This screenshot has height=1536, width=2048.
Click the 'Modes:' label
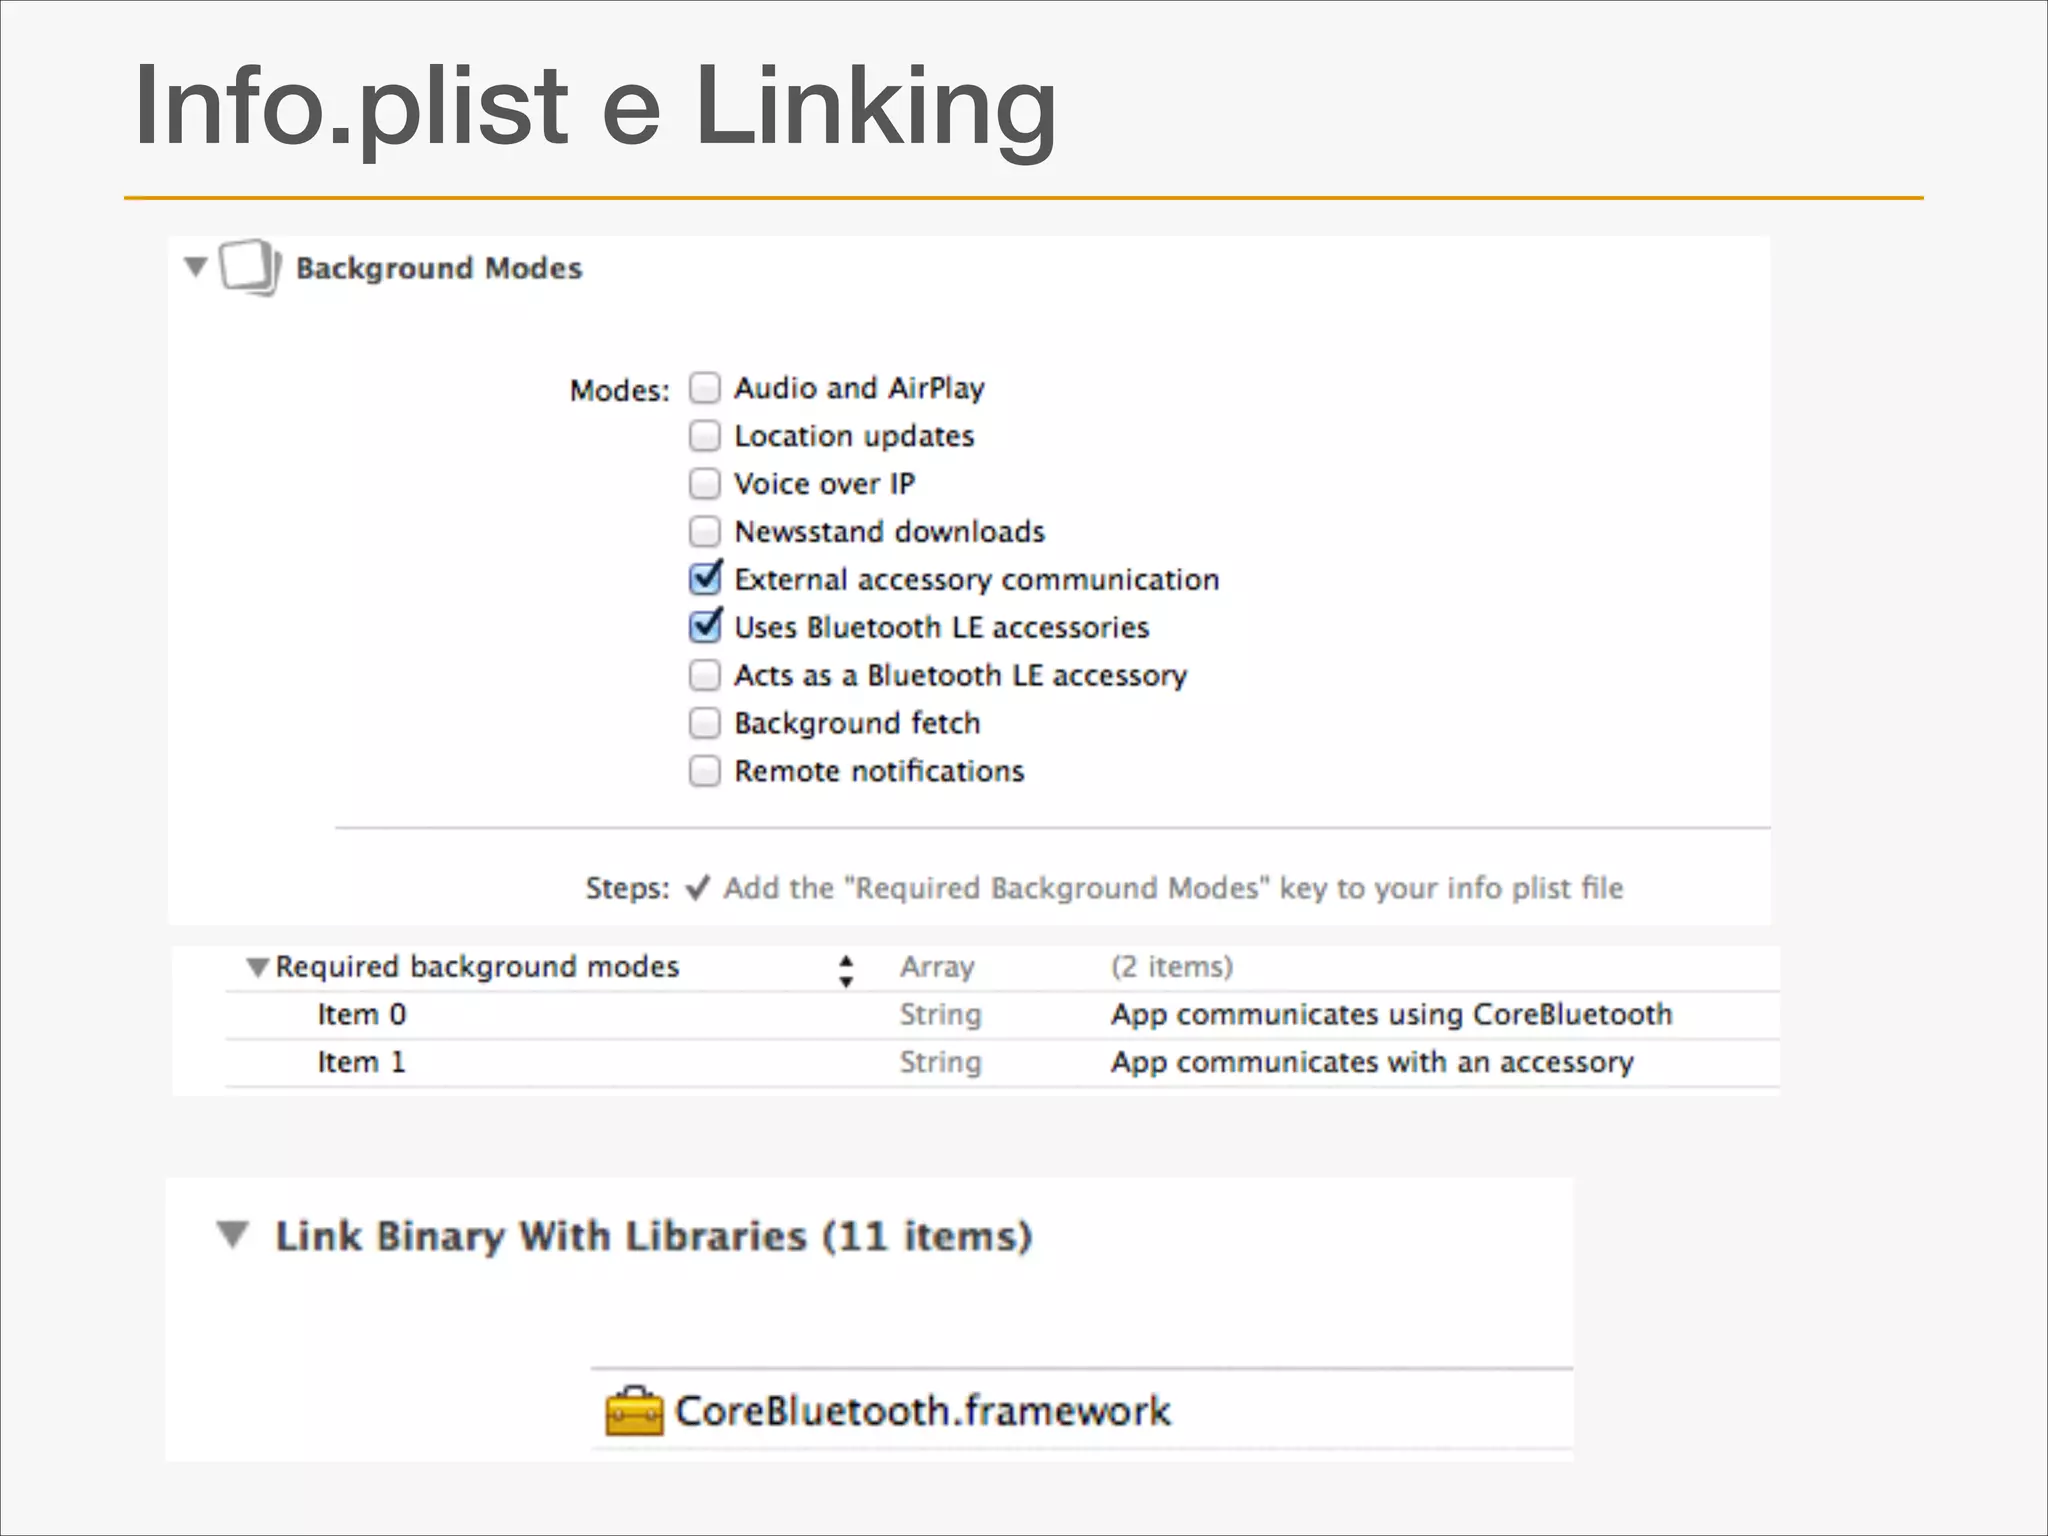pyautogui.click(x=620, y=390)
